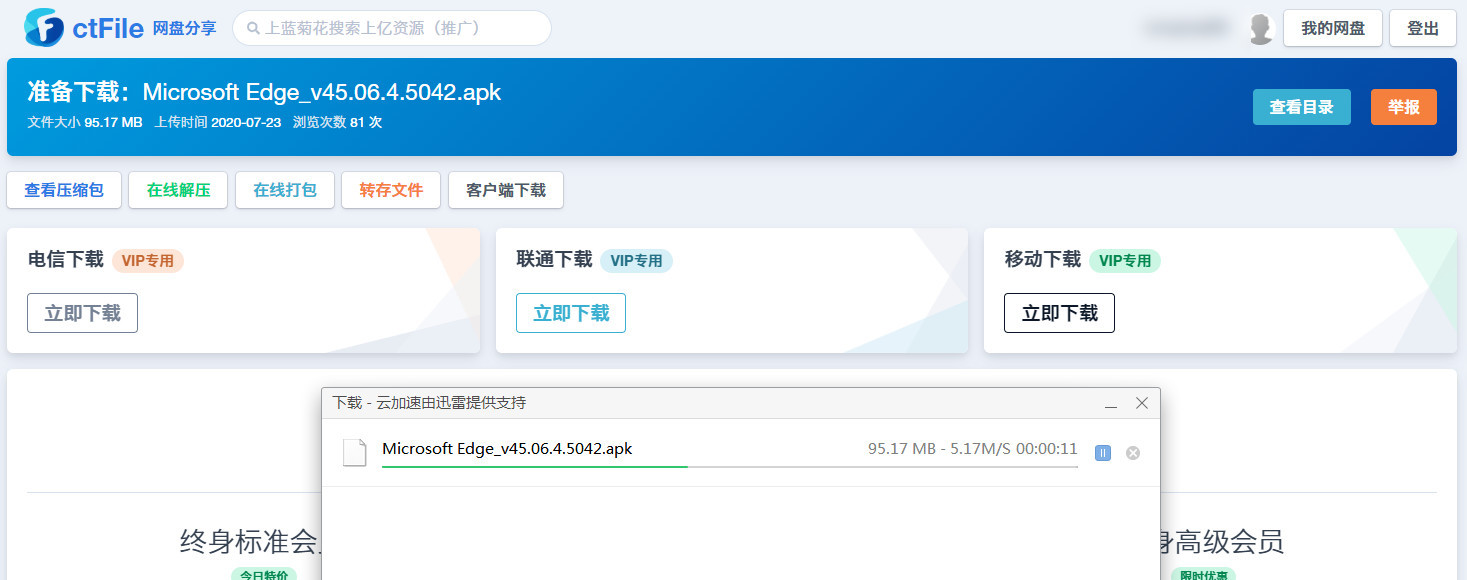The image size is (1467, 580).
Task: Click the 网盘分享 text link
Action: (184, 28)
